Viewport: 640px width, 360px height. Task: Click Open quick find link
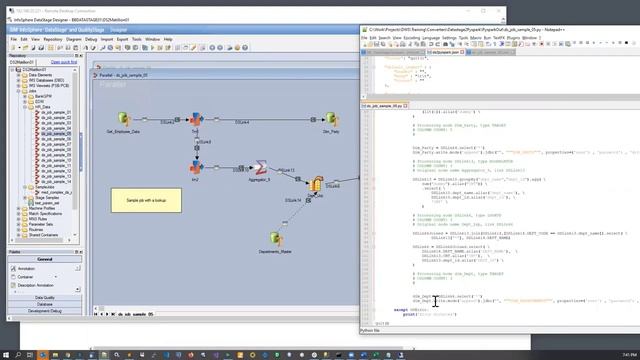point(64,62)
